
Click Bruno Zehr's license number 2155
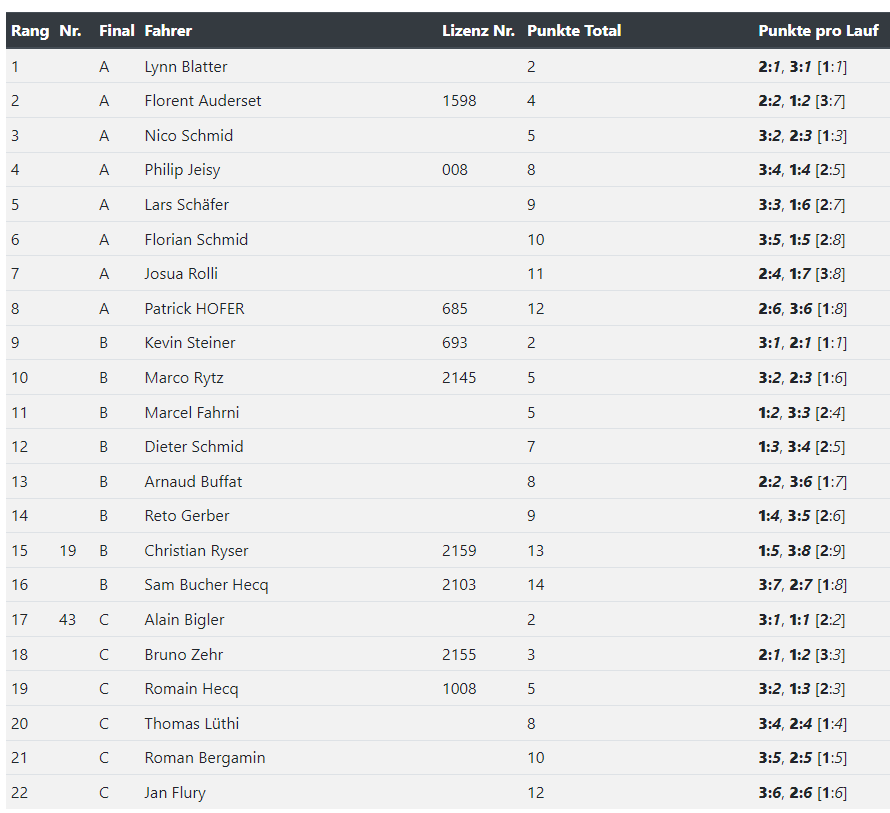point(459,655)
